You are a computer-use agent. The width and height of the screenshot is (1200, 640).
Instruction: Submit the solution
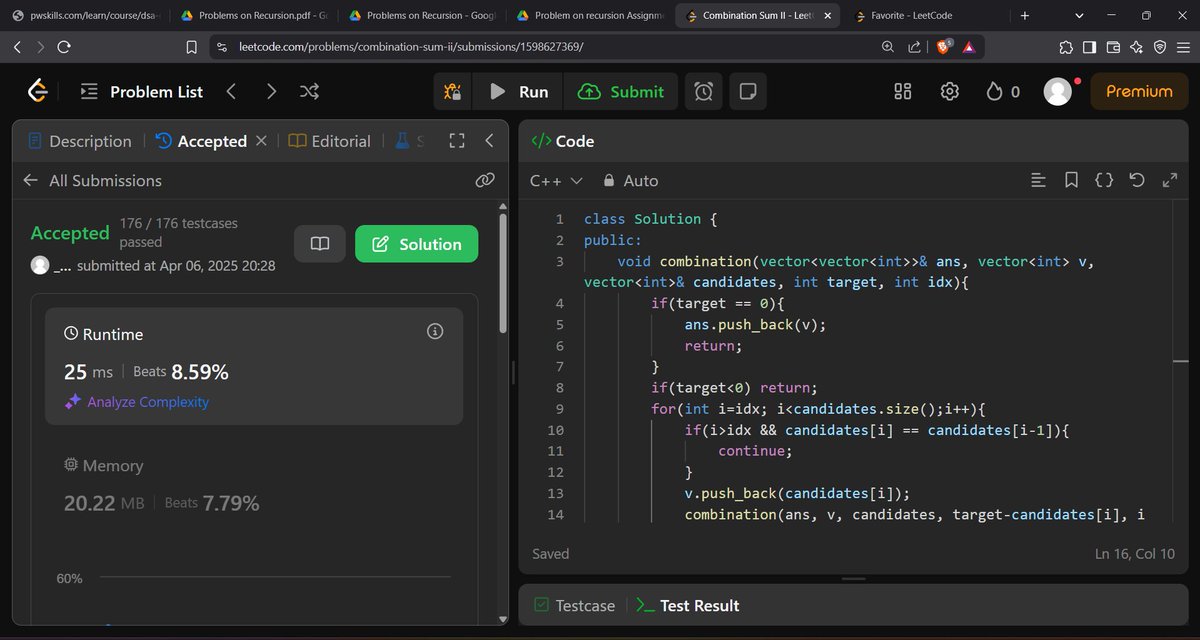click(621, 92)
